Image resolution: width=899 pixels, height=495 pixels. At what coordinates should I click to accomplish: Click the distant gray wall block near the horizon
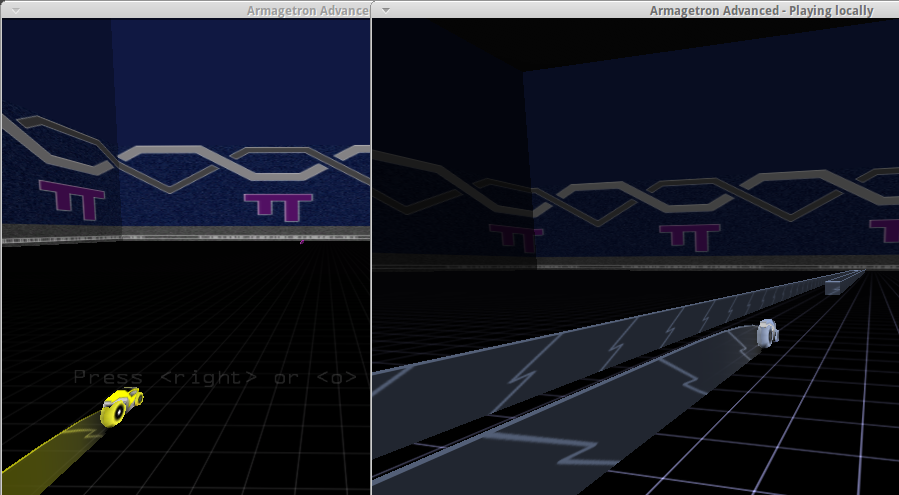tap(838, 287)
